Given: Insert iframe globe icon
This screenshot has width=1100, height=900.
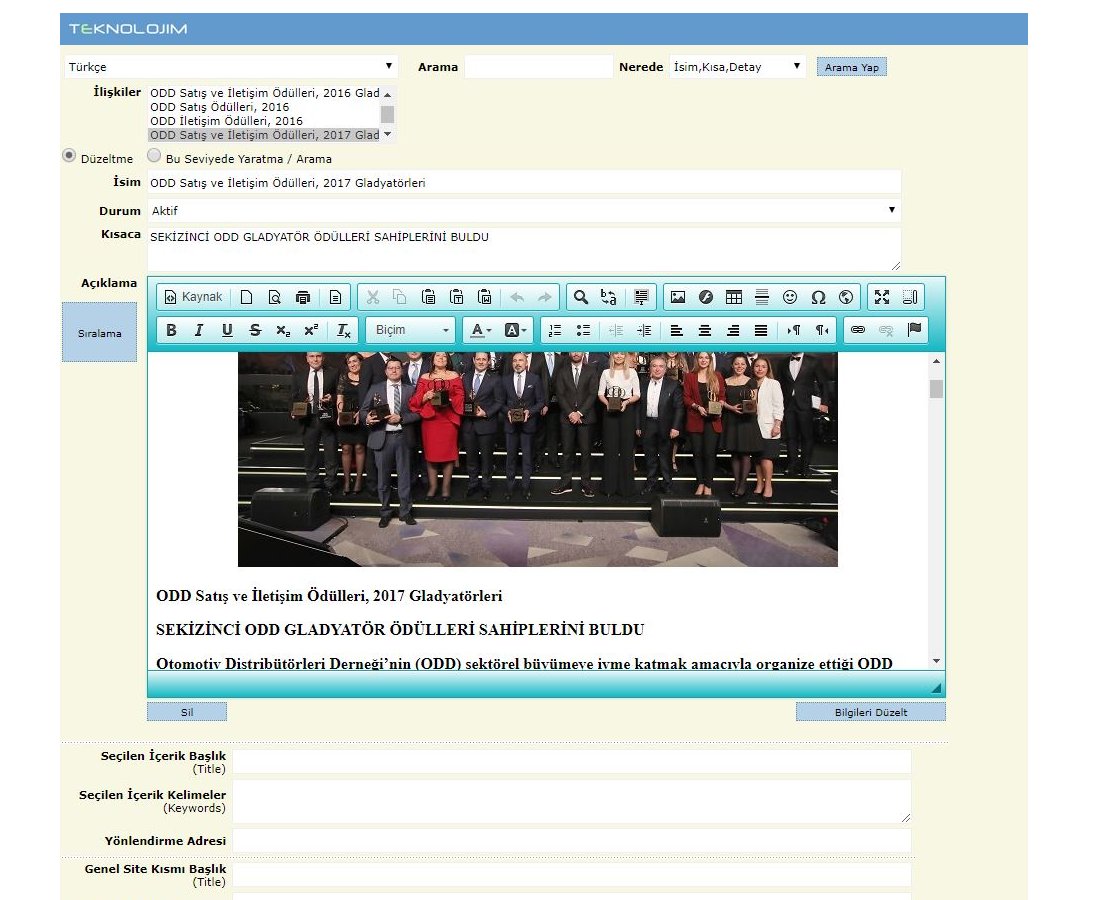Looking at the screenshot, I should (846, 297).
